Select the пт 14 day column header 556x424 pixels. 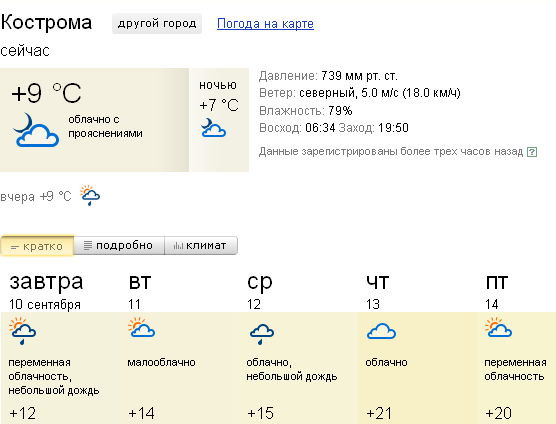496,292
